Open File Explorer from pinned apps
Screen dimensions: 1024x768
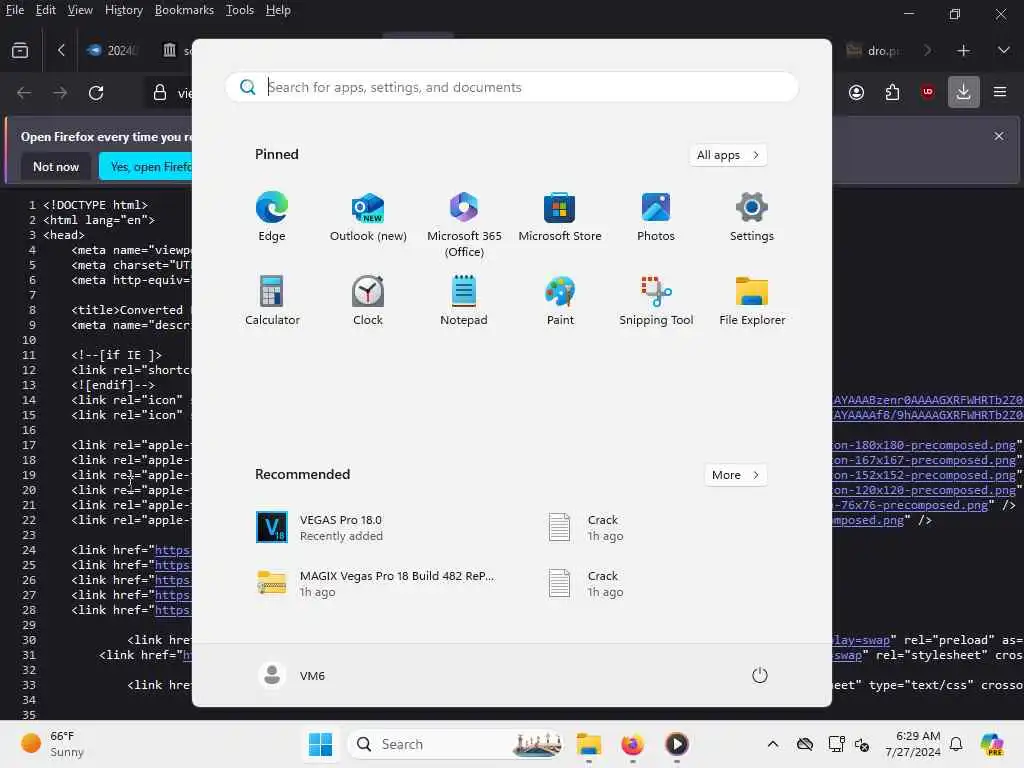click(752, 300)
